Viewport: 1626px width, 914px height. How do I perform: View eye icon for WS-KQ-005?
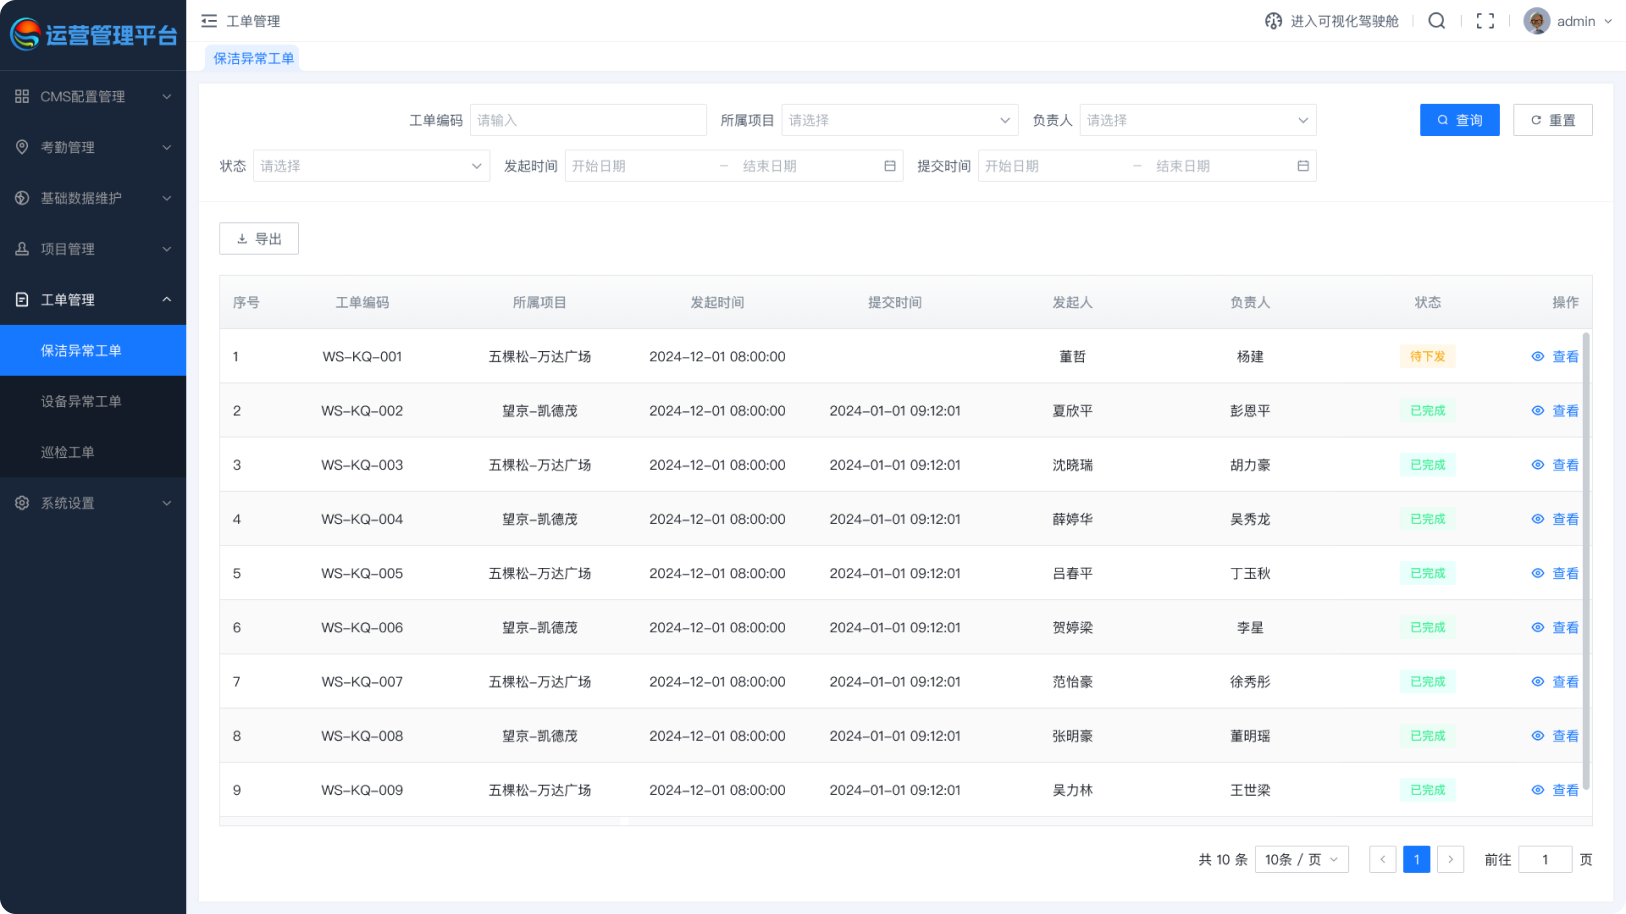coord(1538,574)
